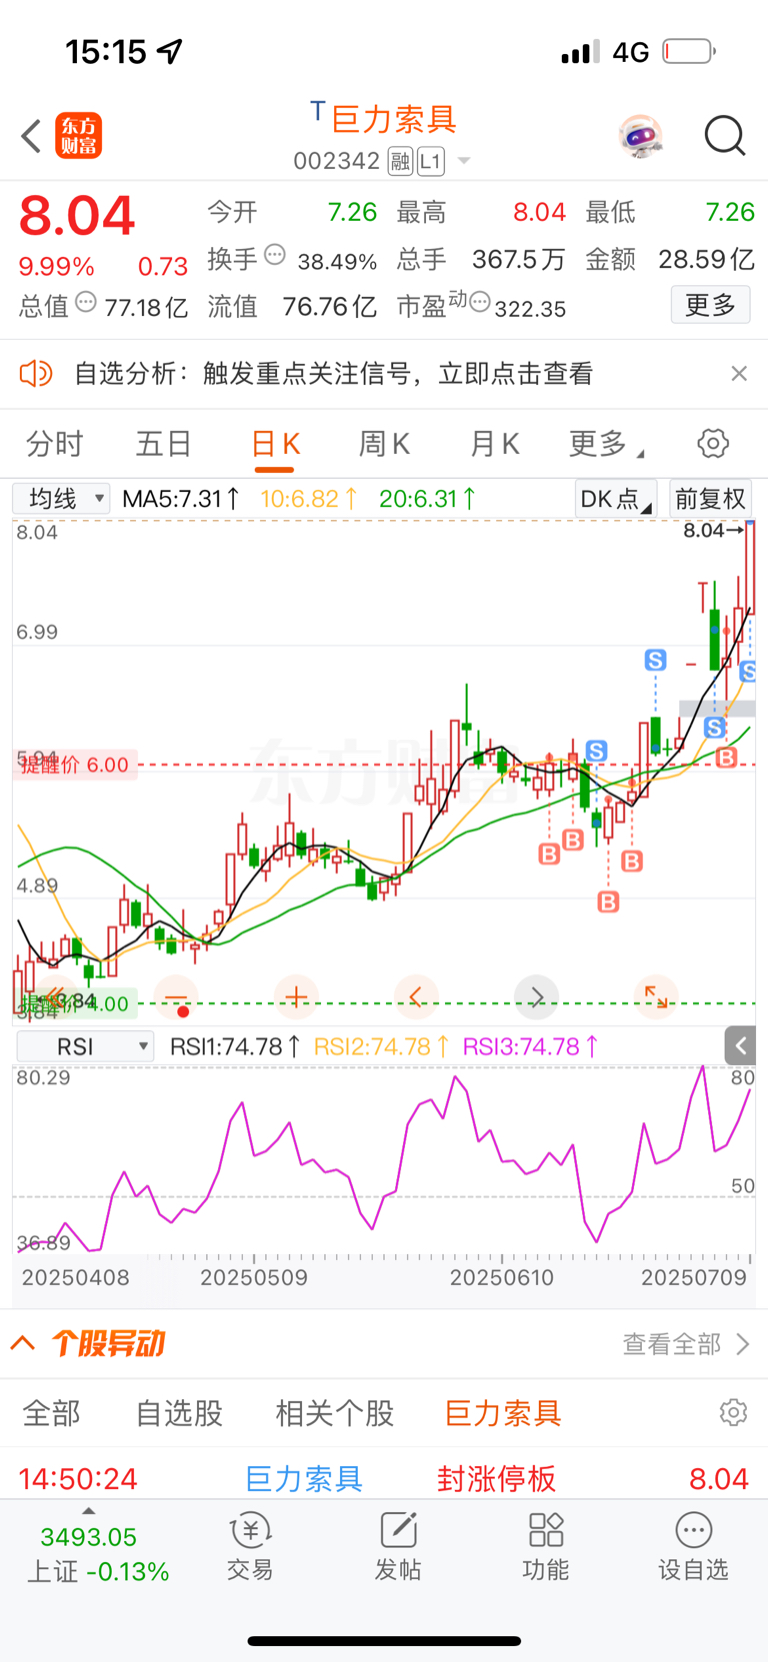This screenshot has height=1663, width=768.
Task: Go back using the top-left arrow
Action: [31, 136]
